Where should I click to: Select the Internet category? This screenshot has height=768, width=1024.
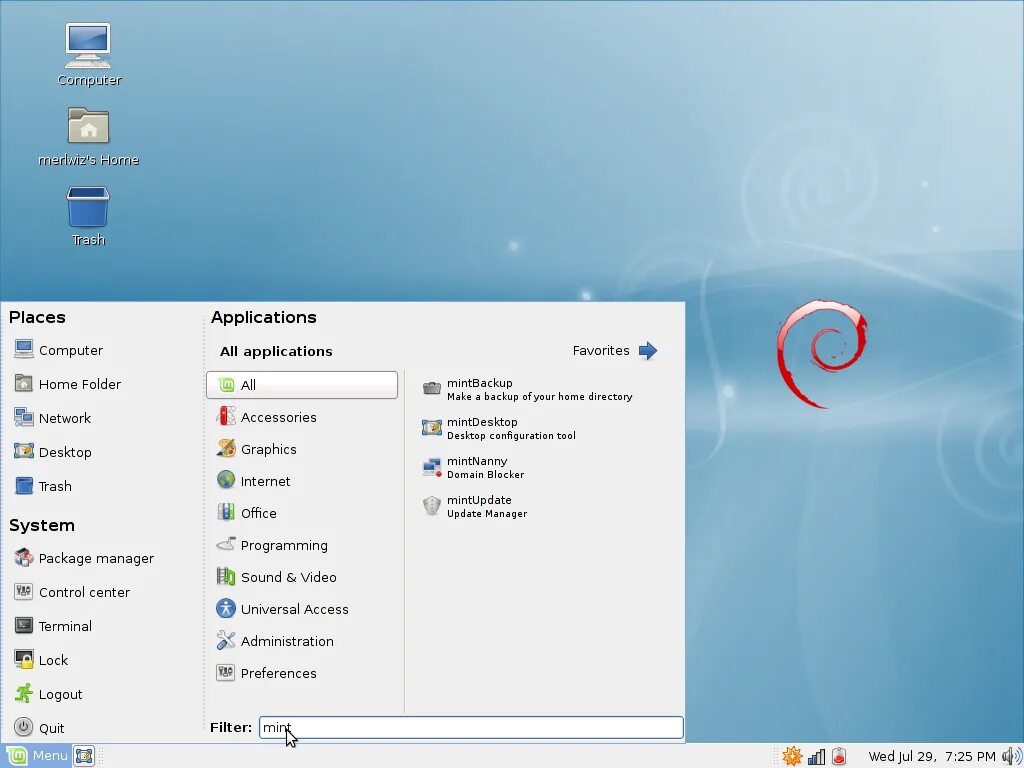[253, 481]
